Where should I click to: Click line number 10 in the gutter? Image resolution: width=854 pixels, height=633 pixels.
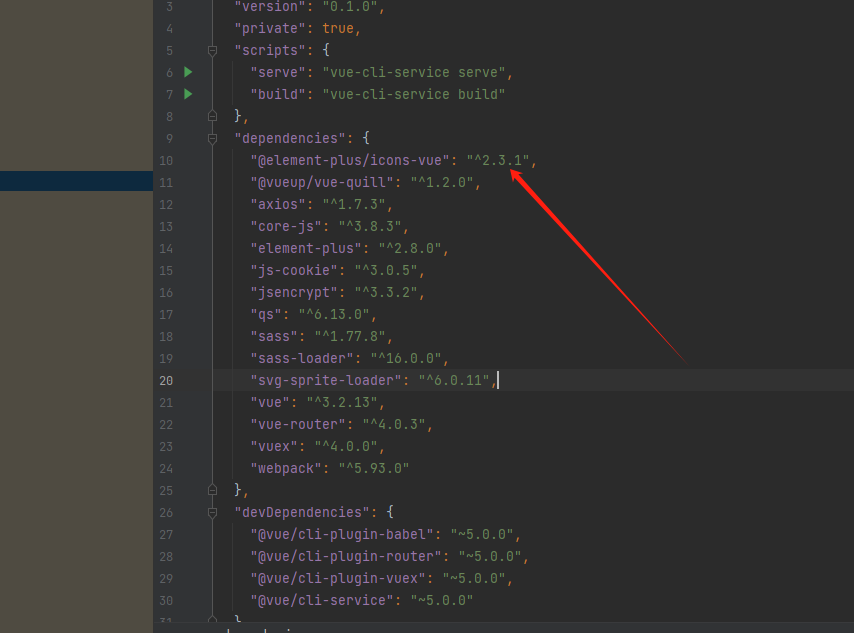tap(166, 161)
